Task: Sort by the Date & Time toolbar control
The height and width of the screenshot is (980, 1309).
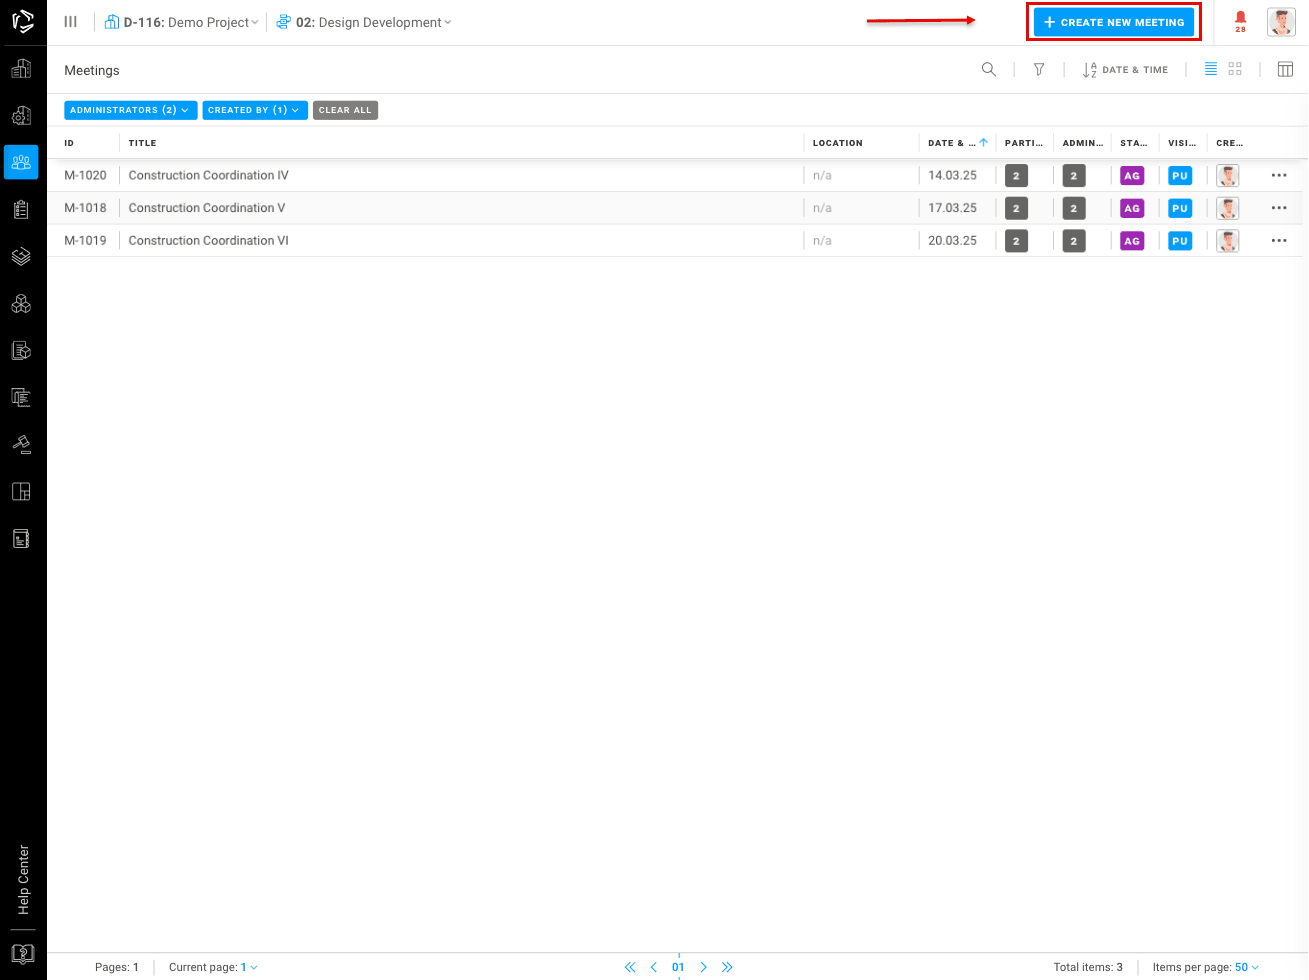Action: click(x=1125, y=70)
